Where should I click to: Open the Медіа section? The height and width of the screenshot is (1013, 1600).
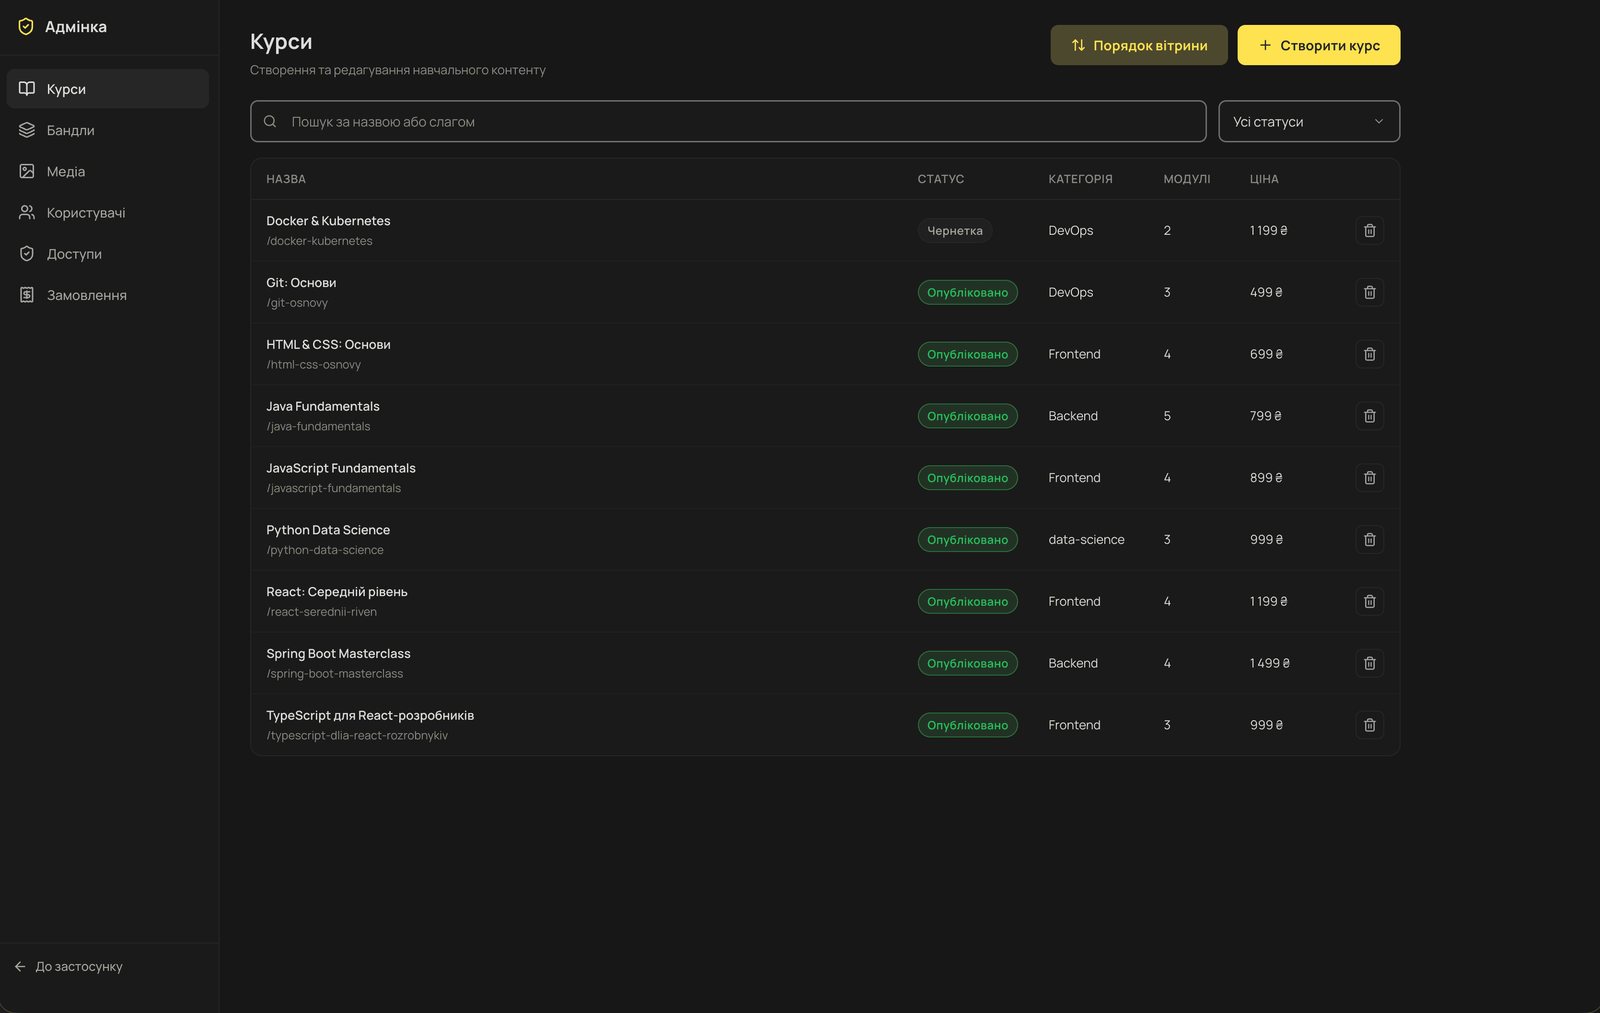(108, 171)
